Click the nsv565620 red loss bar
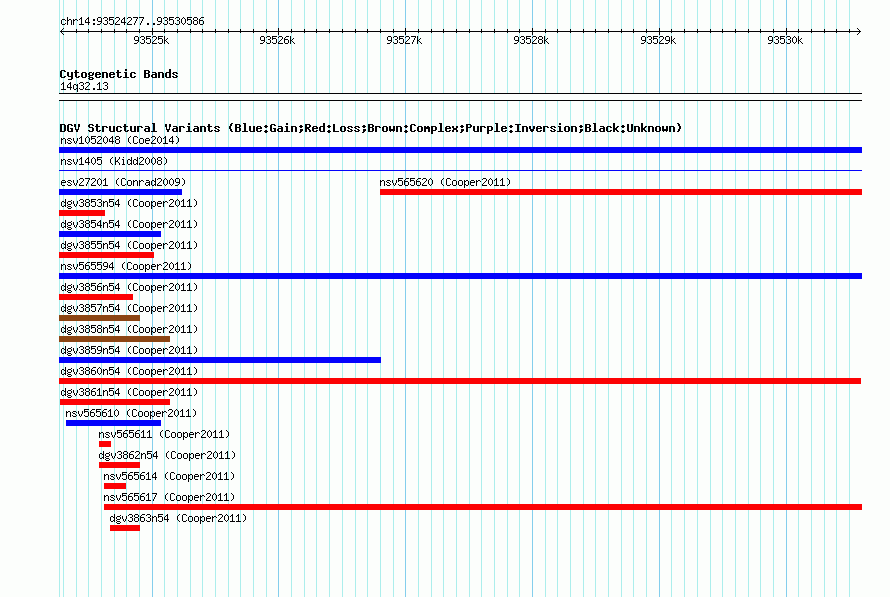Screen dimensions: 890x597 tap(621, 192)
